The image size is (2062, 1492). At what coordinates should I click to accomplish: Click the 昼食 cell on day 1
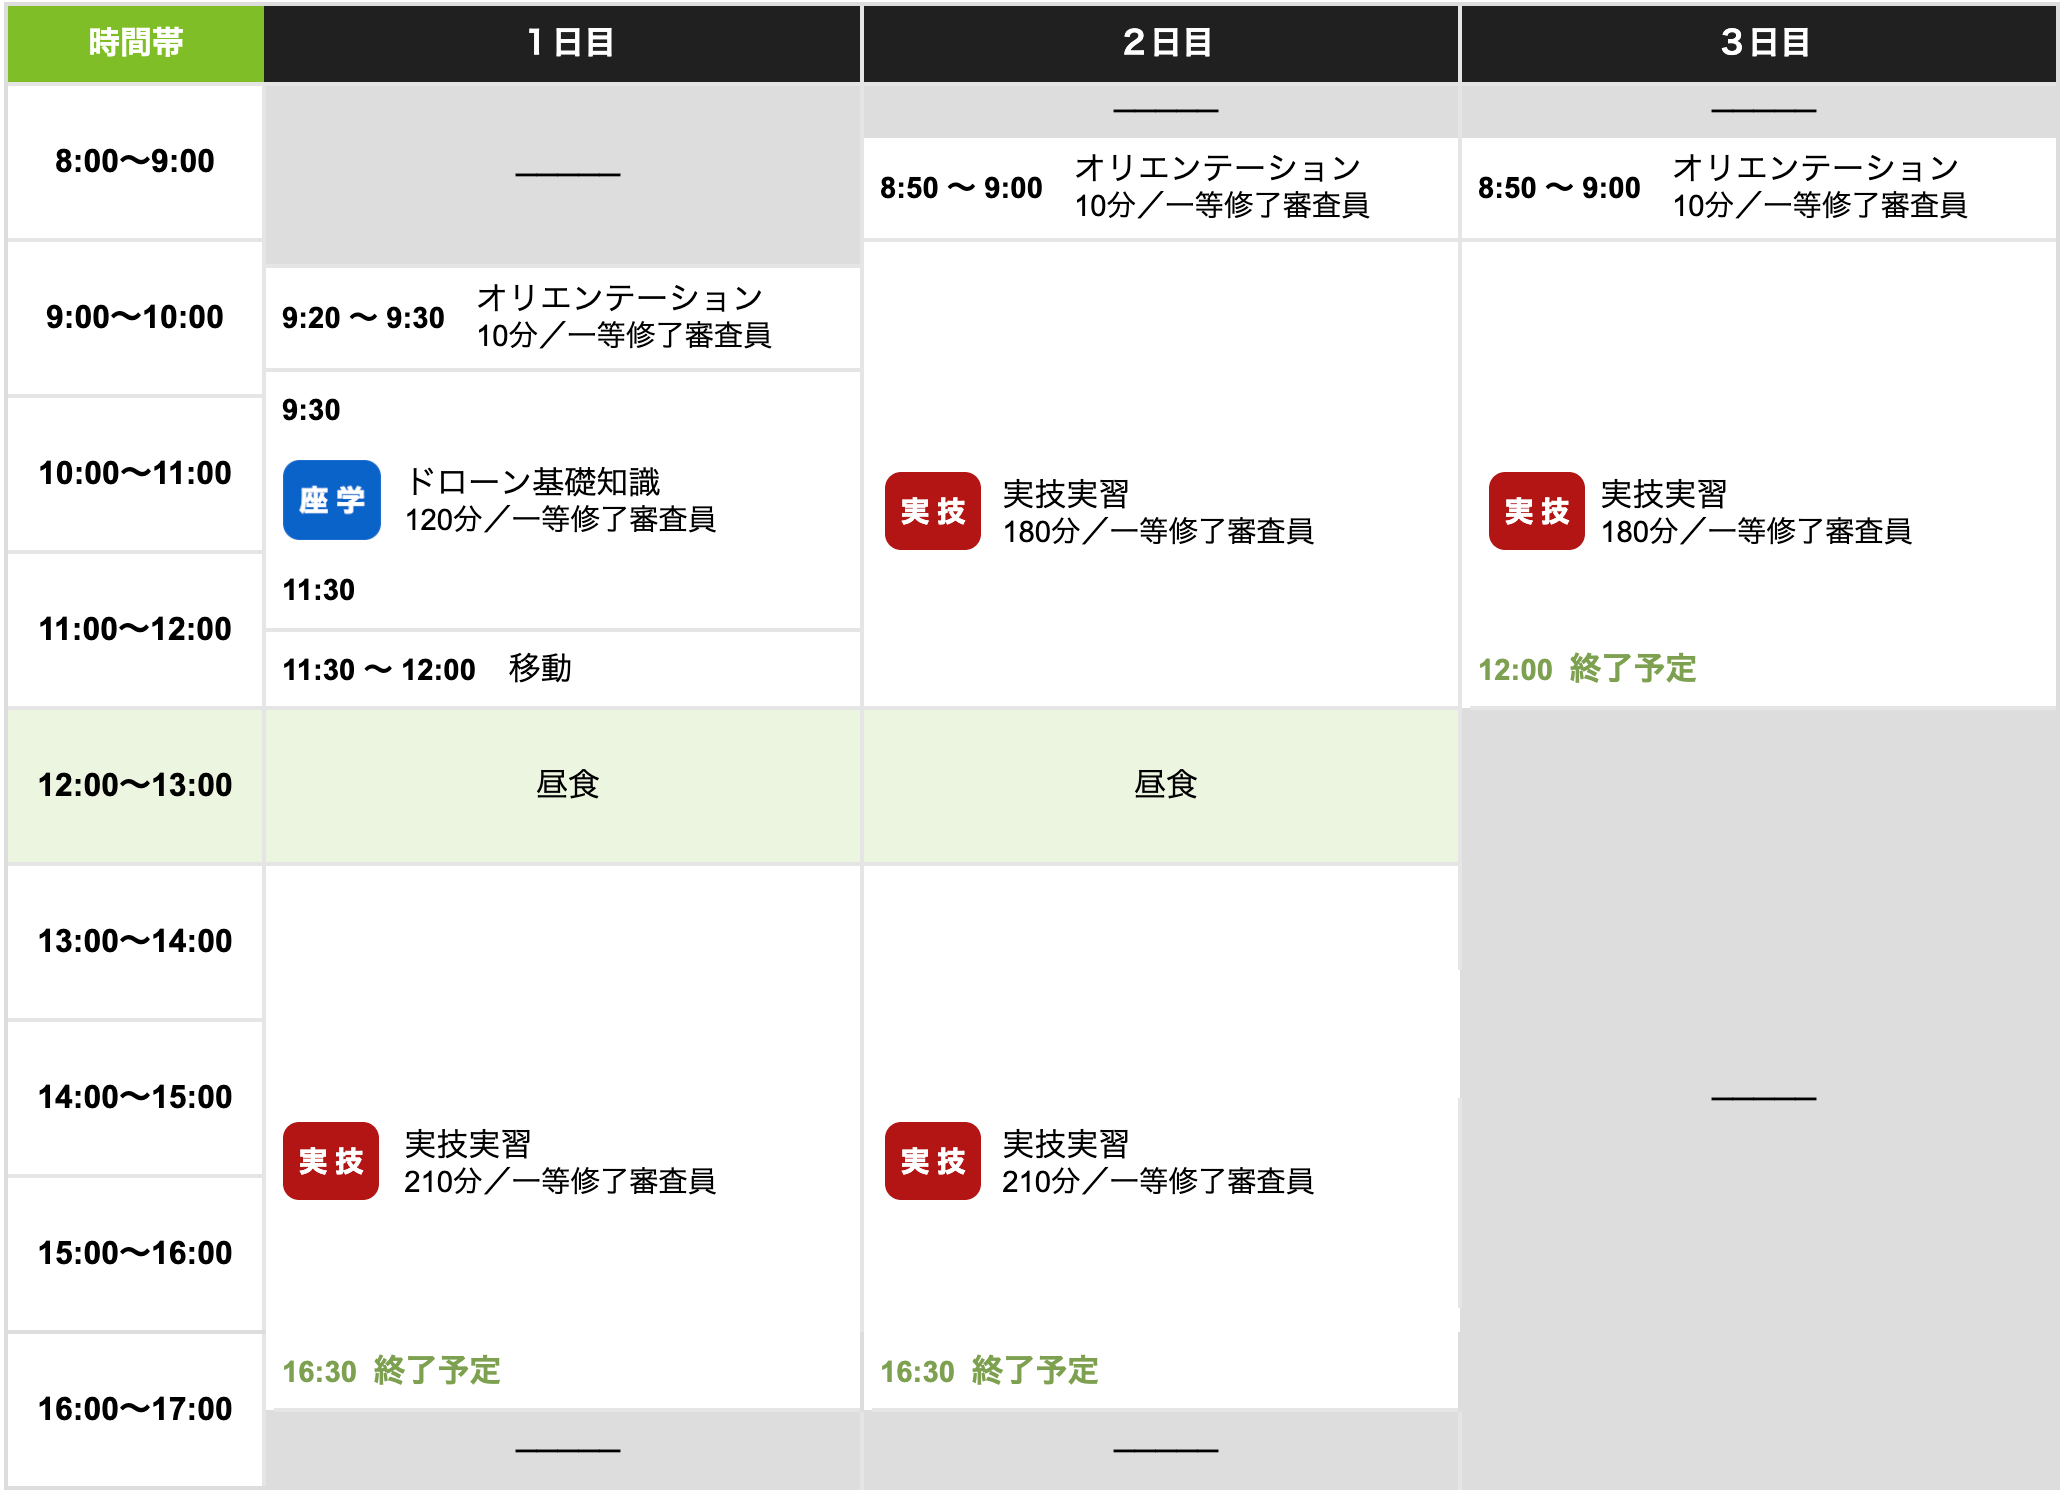[566, 784]
